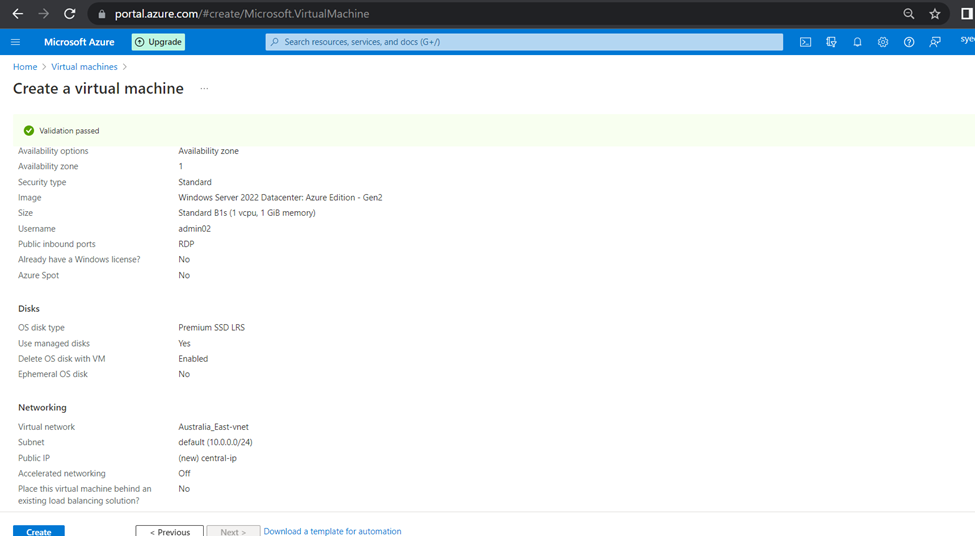Go back using the browser back arrow

[x=17, y=14]
